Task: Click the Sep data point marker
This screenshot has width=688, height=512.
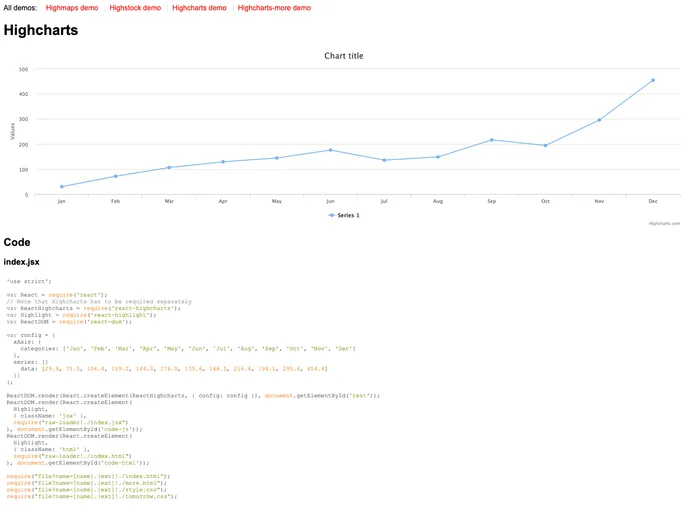Action: point(492,140)
